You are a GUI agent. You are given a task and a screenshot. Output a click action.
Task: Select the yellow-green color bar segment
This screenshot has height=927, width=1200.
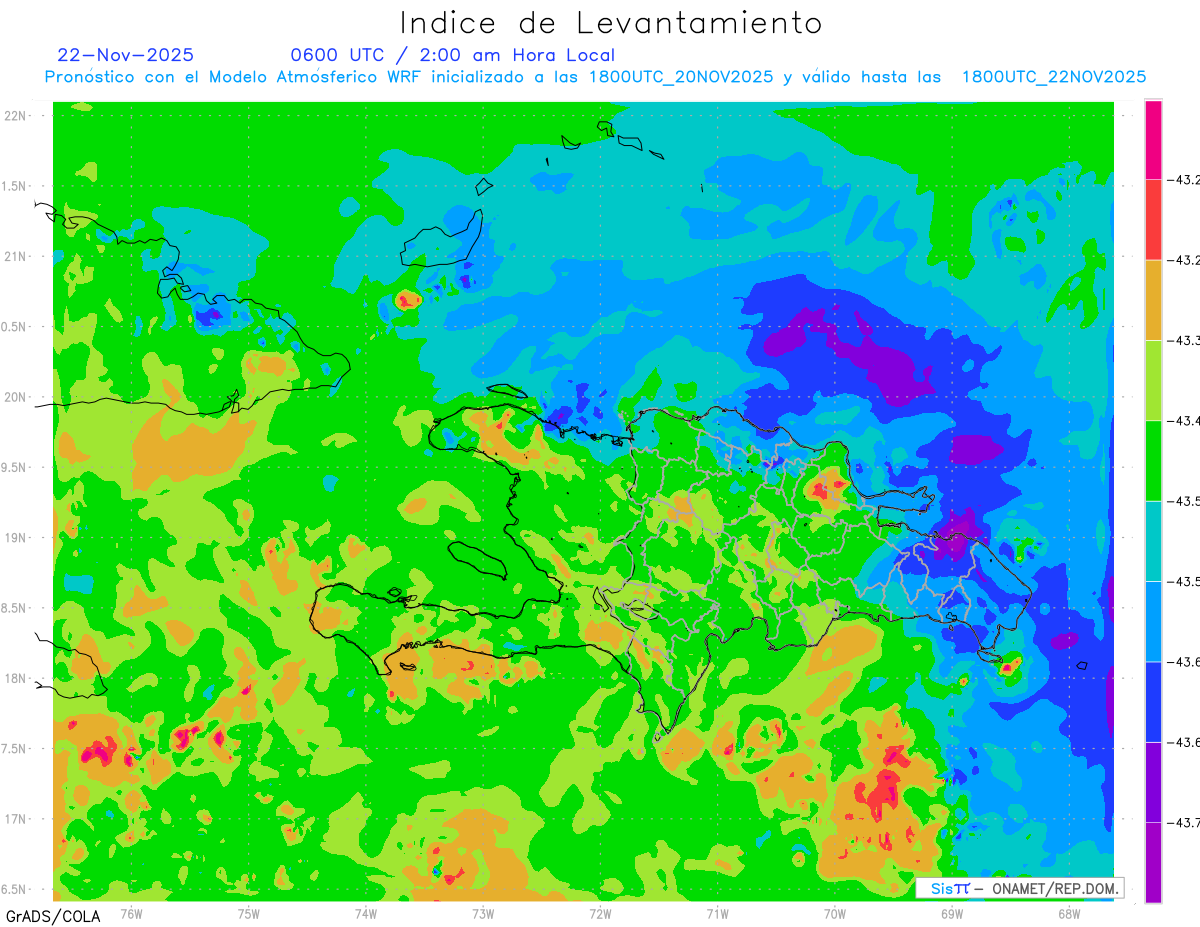tap(1153, 381)
